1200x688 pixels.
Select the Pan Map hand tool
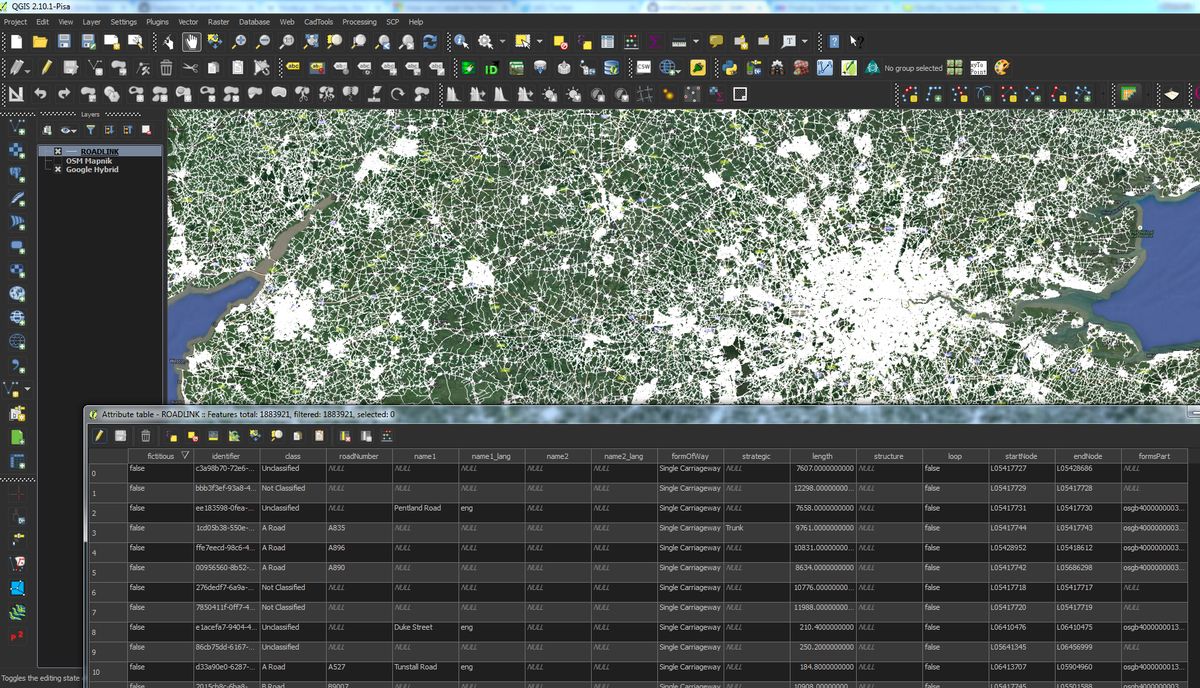tap(190, 41)
